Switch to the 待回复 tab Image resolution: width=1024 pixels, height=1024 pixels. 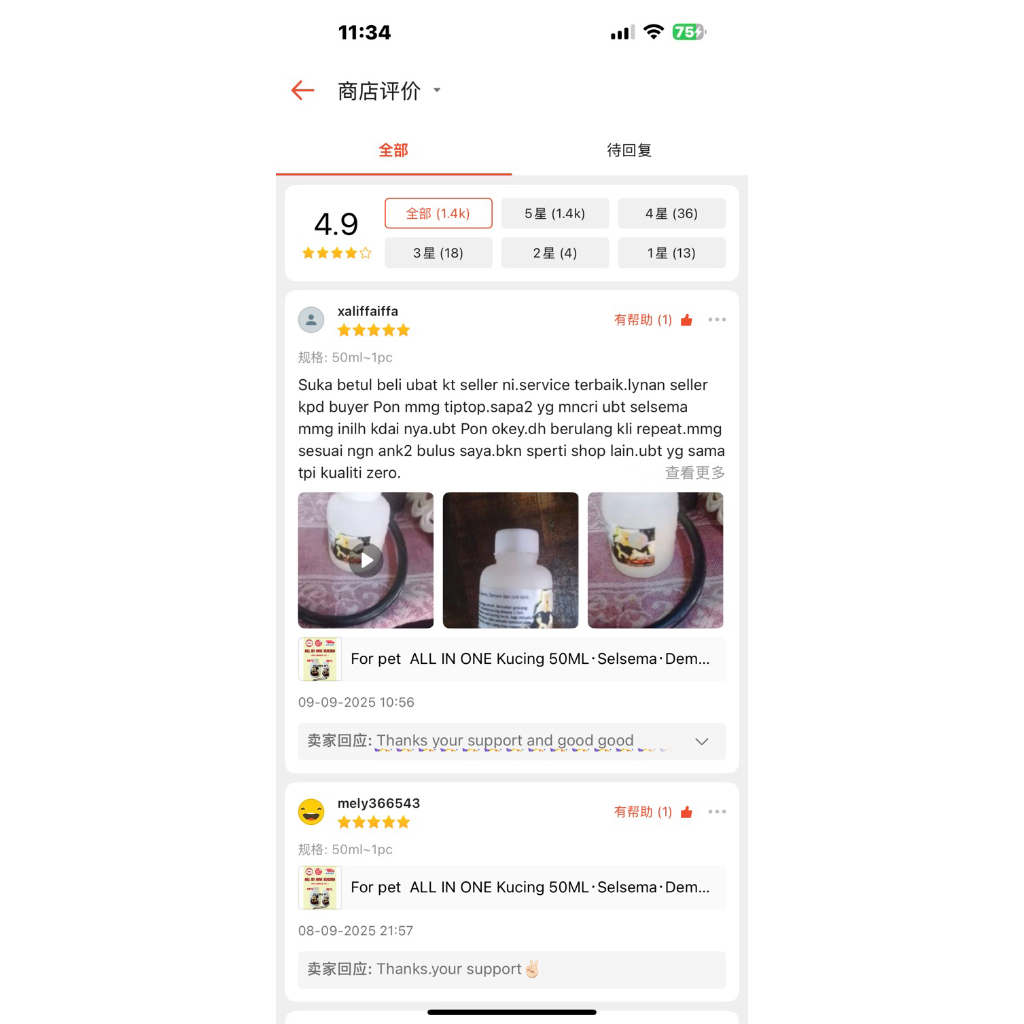(x=629, y=150)
